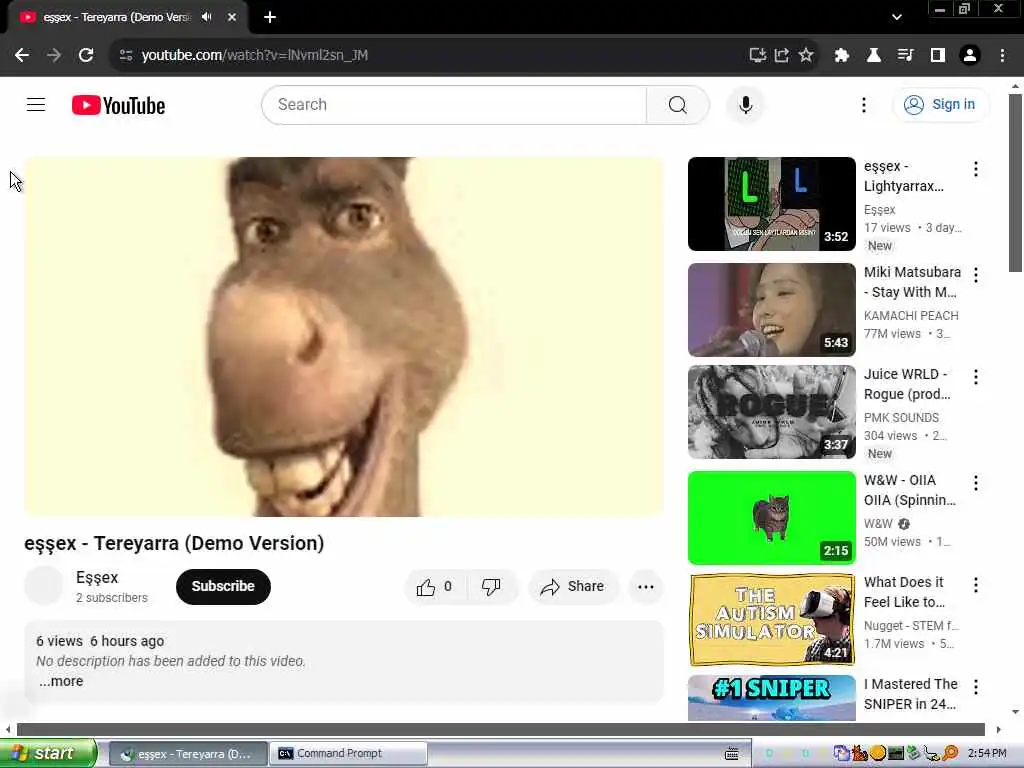Open Lightyarrax thumbnail 3:52
Viewport: 1024px width, 768px height.
pyautogui.click(x=771, y=204)
